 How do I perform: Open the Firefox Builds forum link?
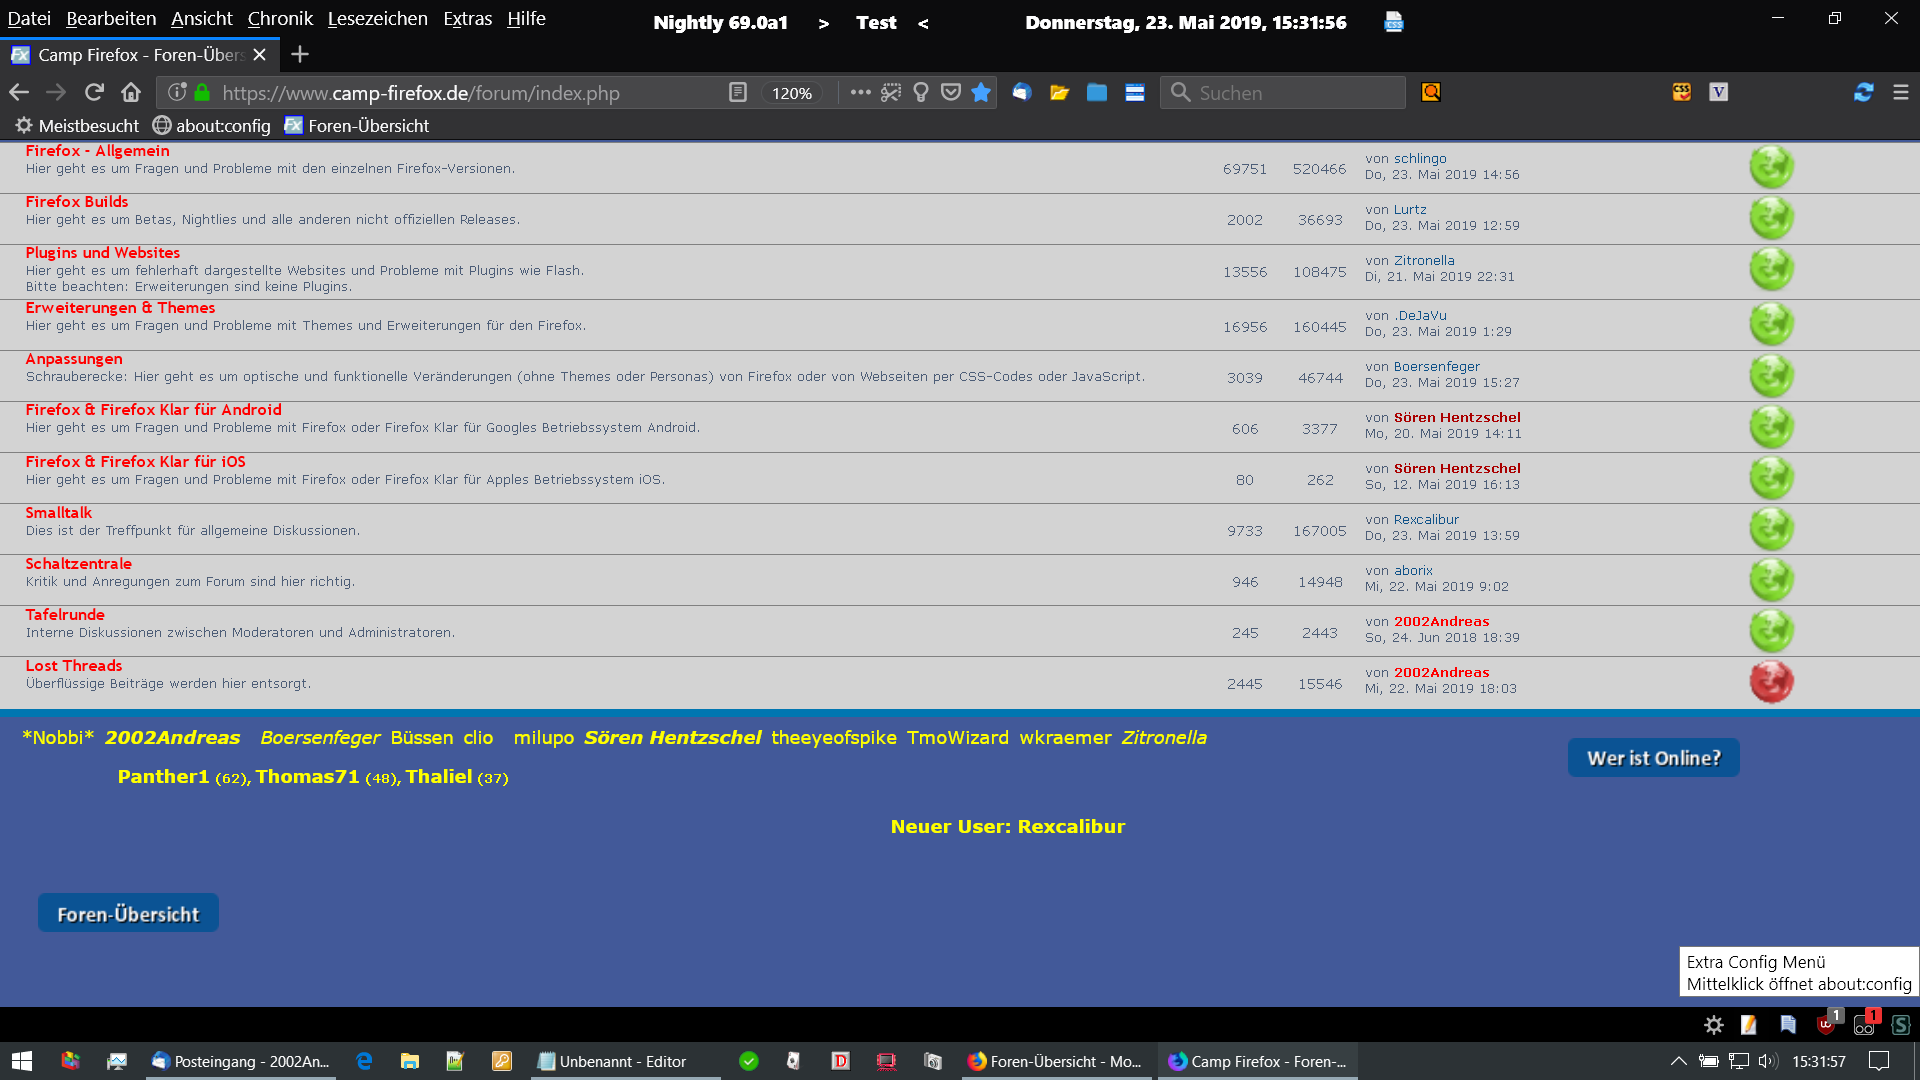(77, 202)
